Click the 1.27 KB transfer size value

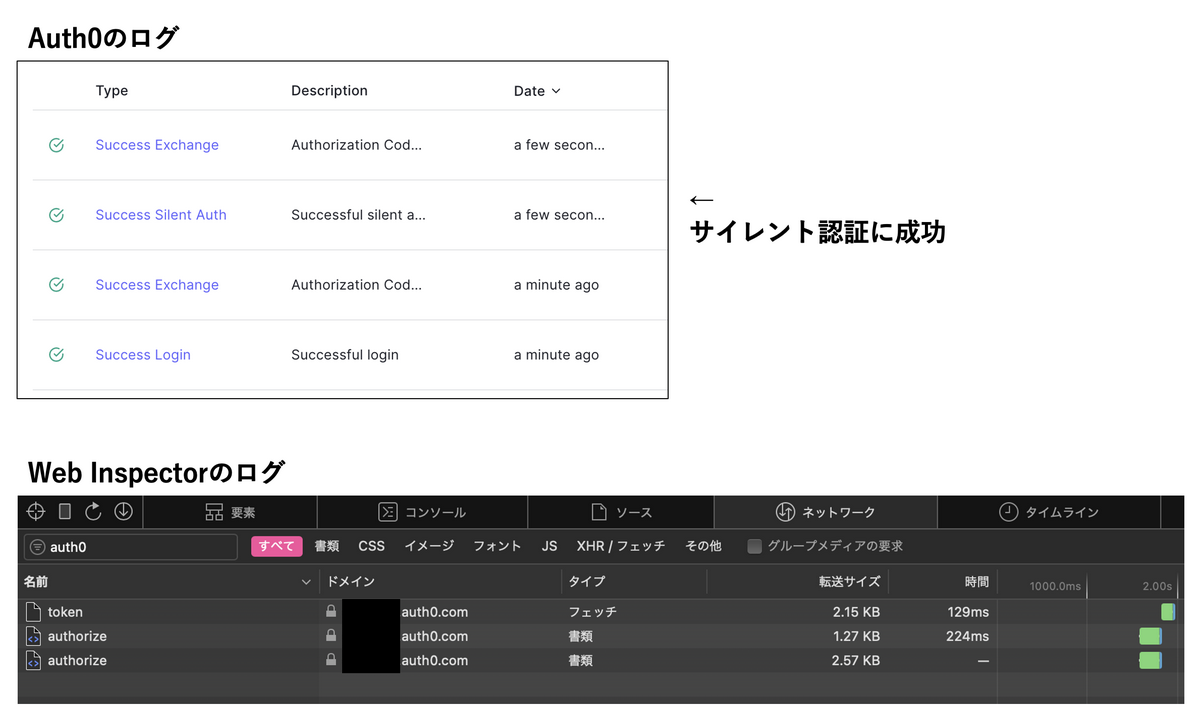pyautogui.click(x=856, y=636)
